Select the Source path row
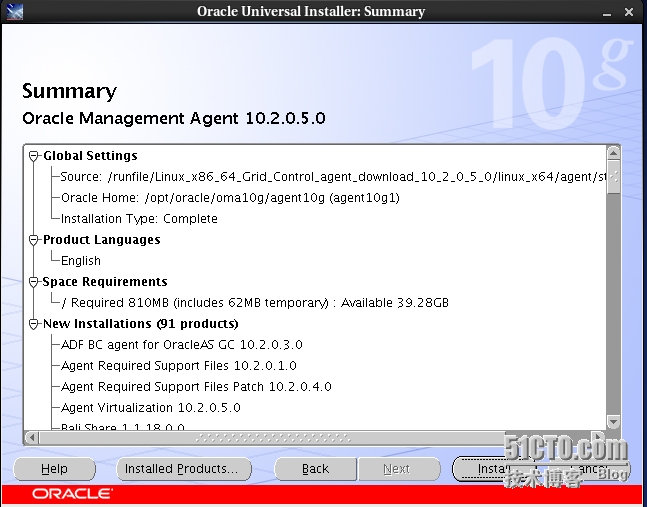The width and height of the screenshot is (647, 507). (x=333, y=177)
